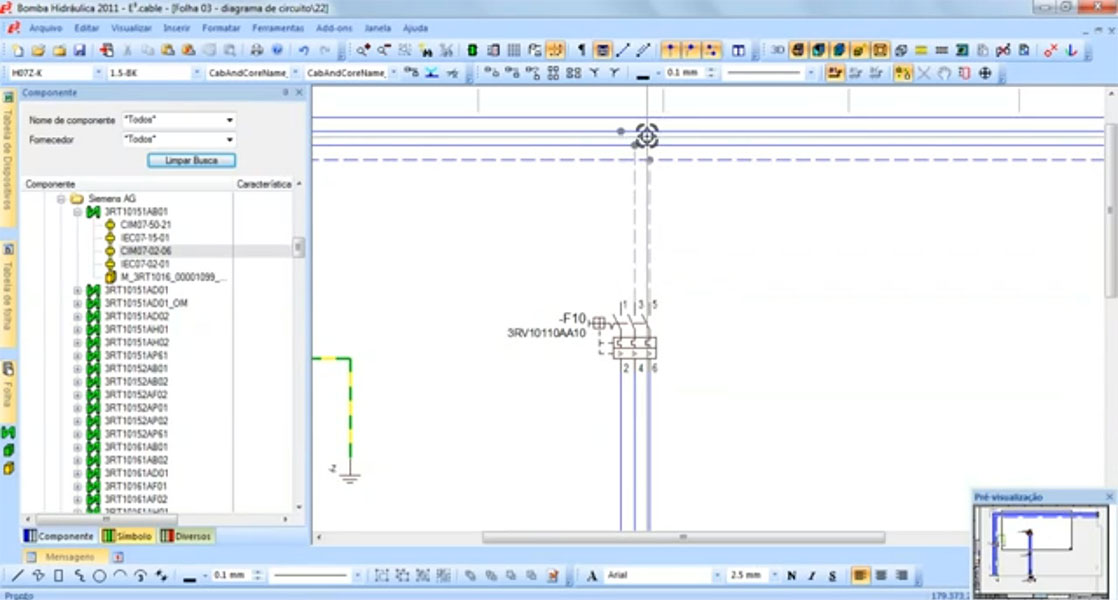The width and height of the screenshot is (1118, 600).
Task: Open 1.5-BK wire dropdown
Action: pos(197,73)
